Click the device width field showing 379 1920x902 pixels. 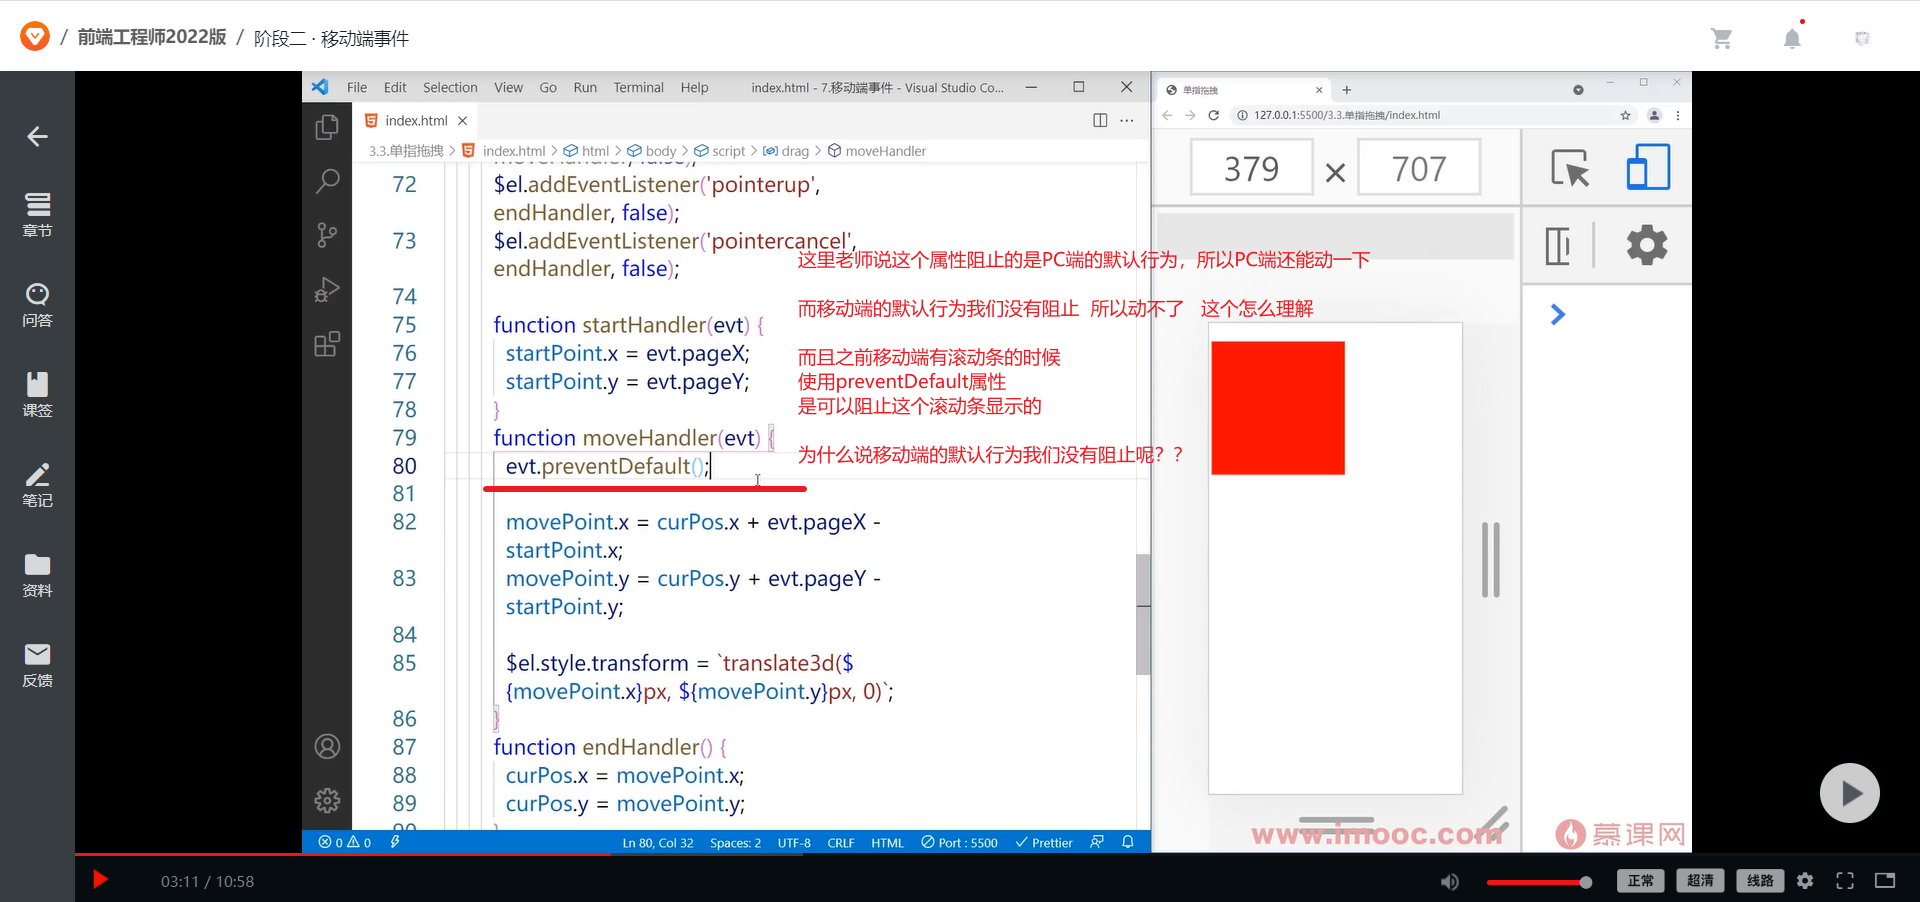[1251, 168]
